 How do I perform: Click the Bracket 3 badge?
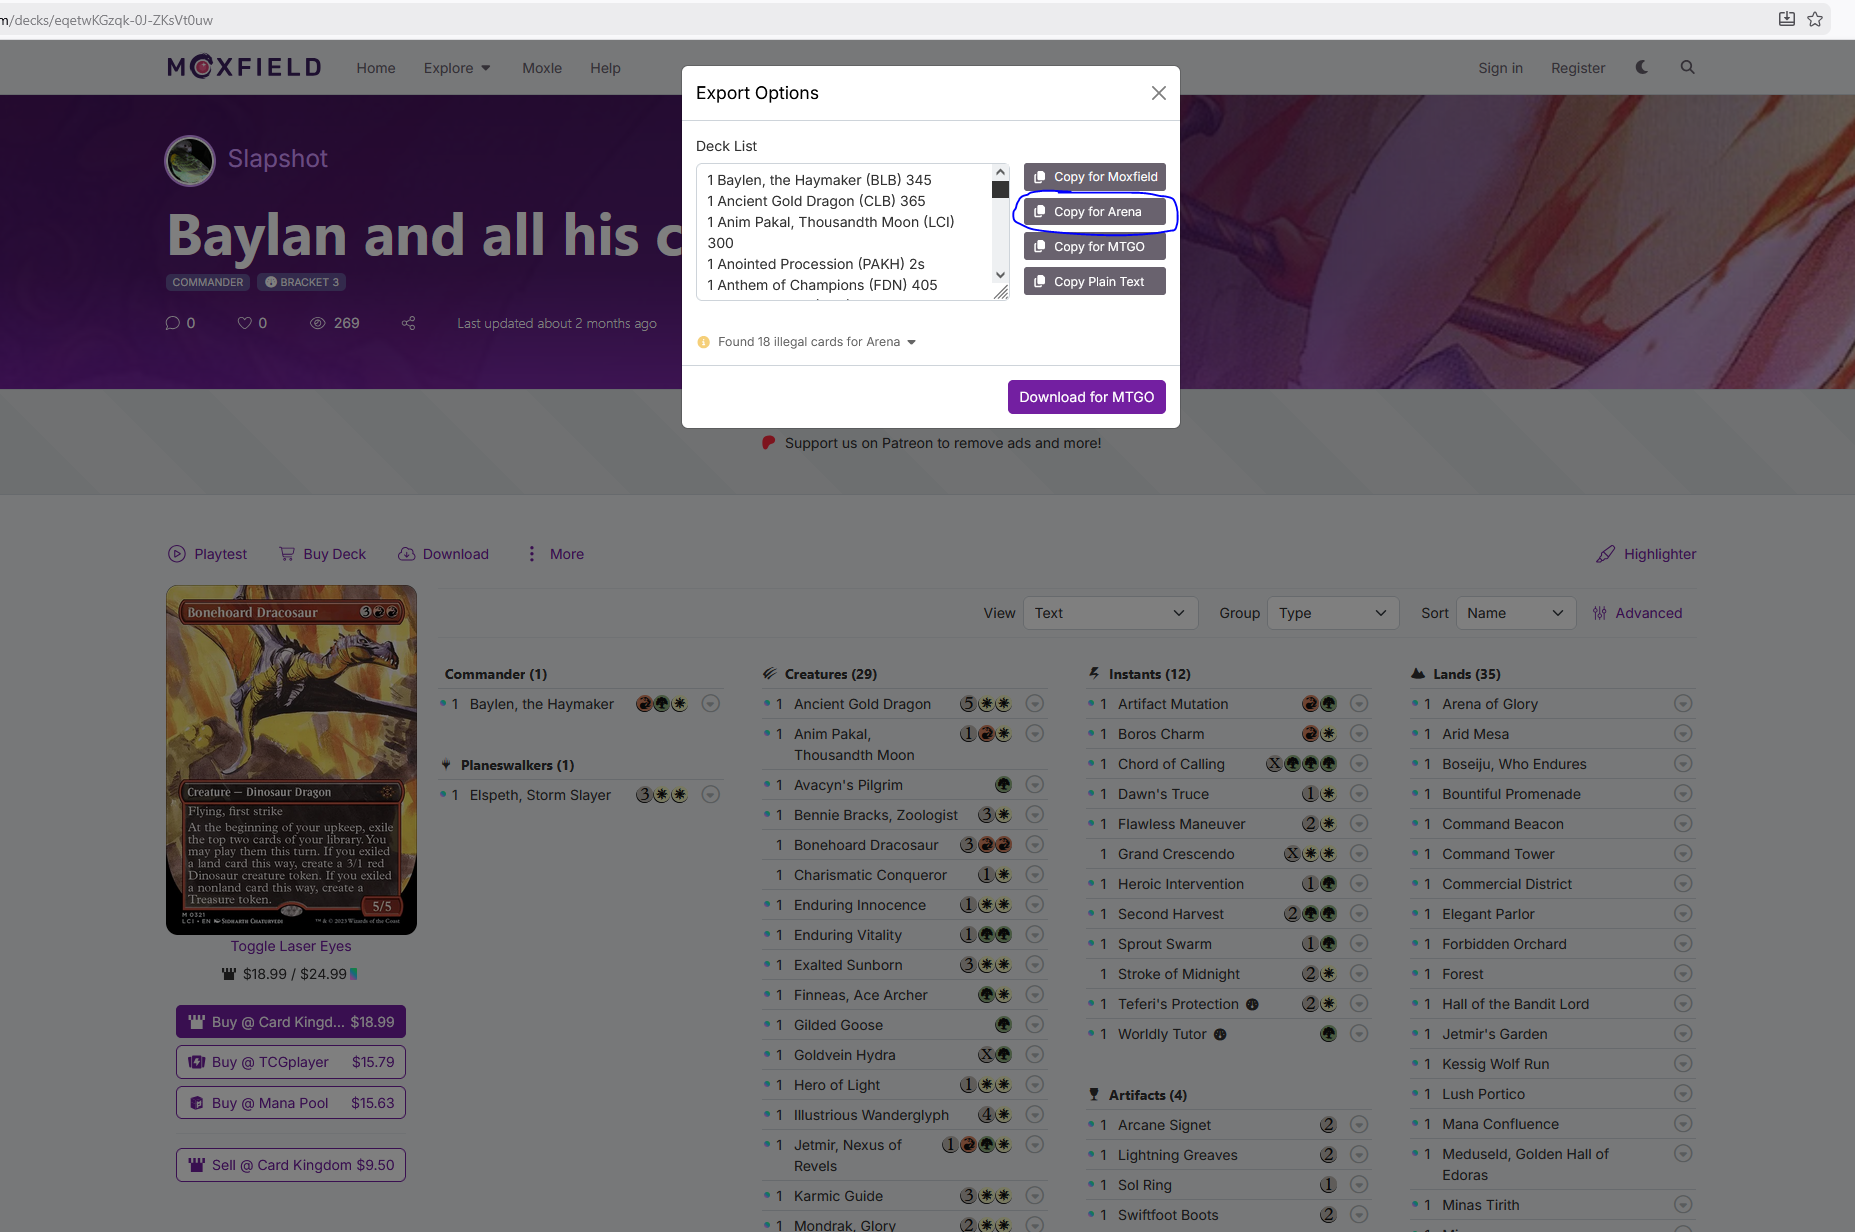[302, 282]
